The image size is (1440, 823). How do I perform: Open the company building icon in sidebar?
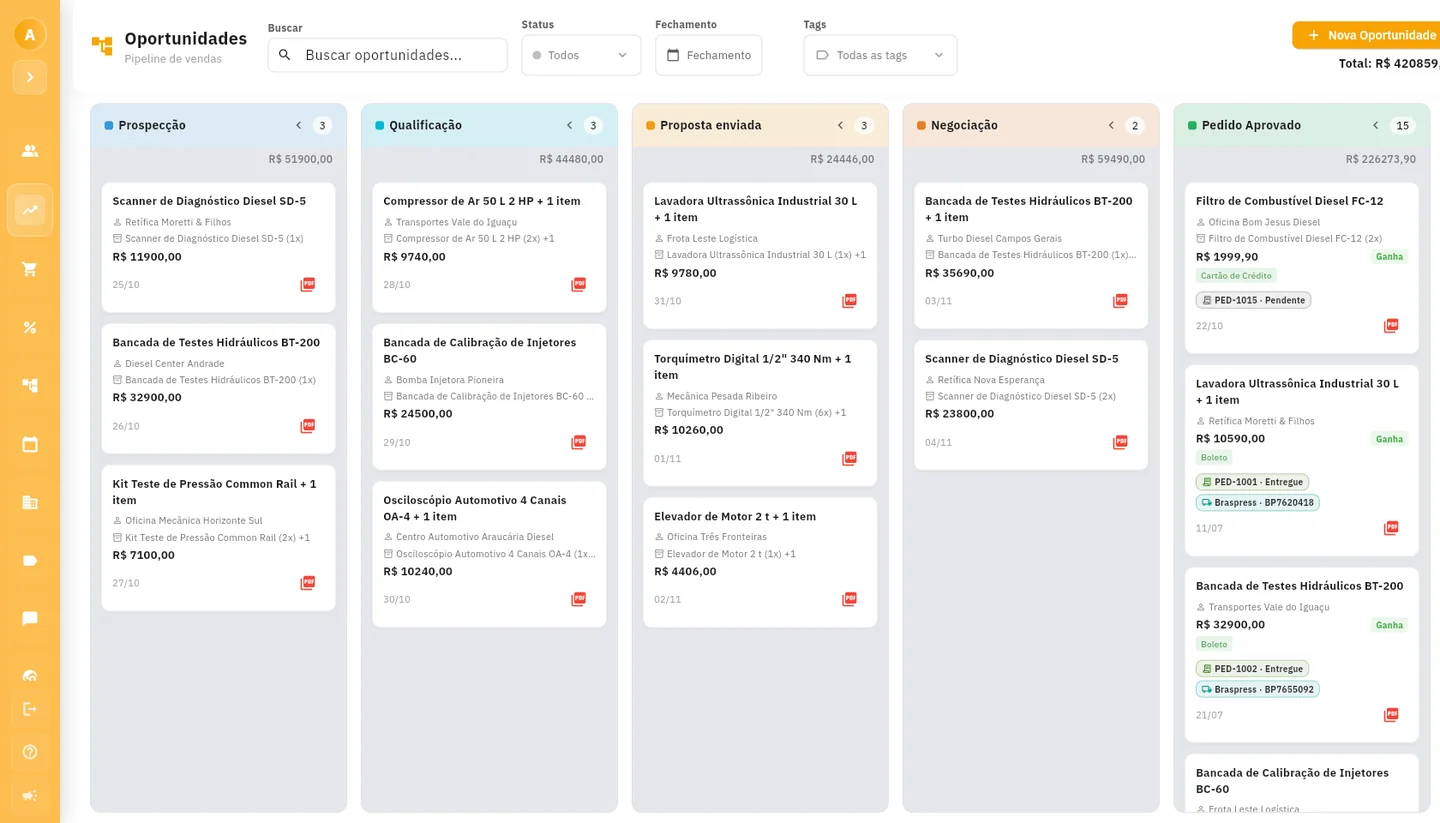30,502
